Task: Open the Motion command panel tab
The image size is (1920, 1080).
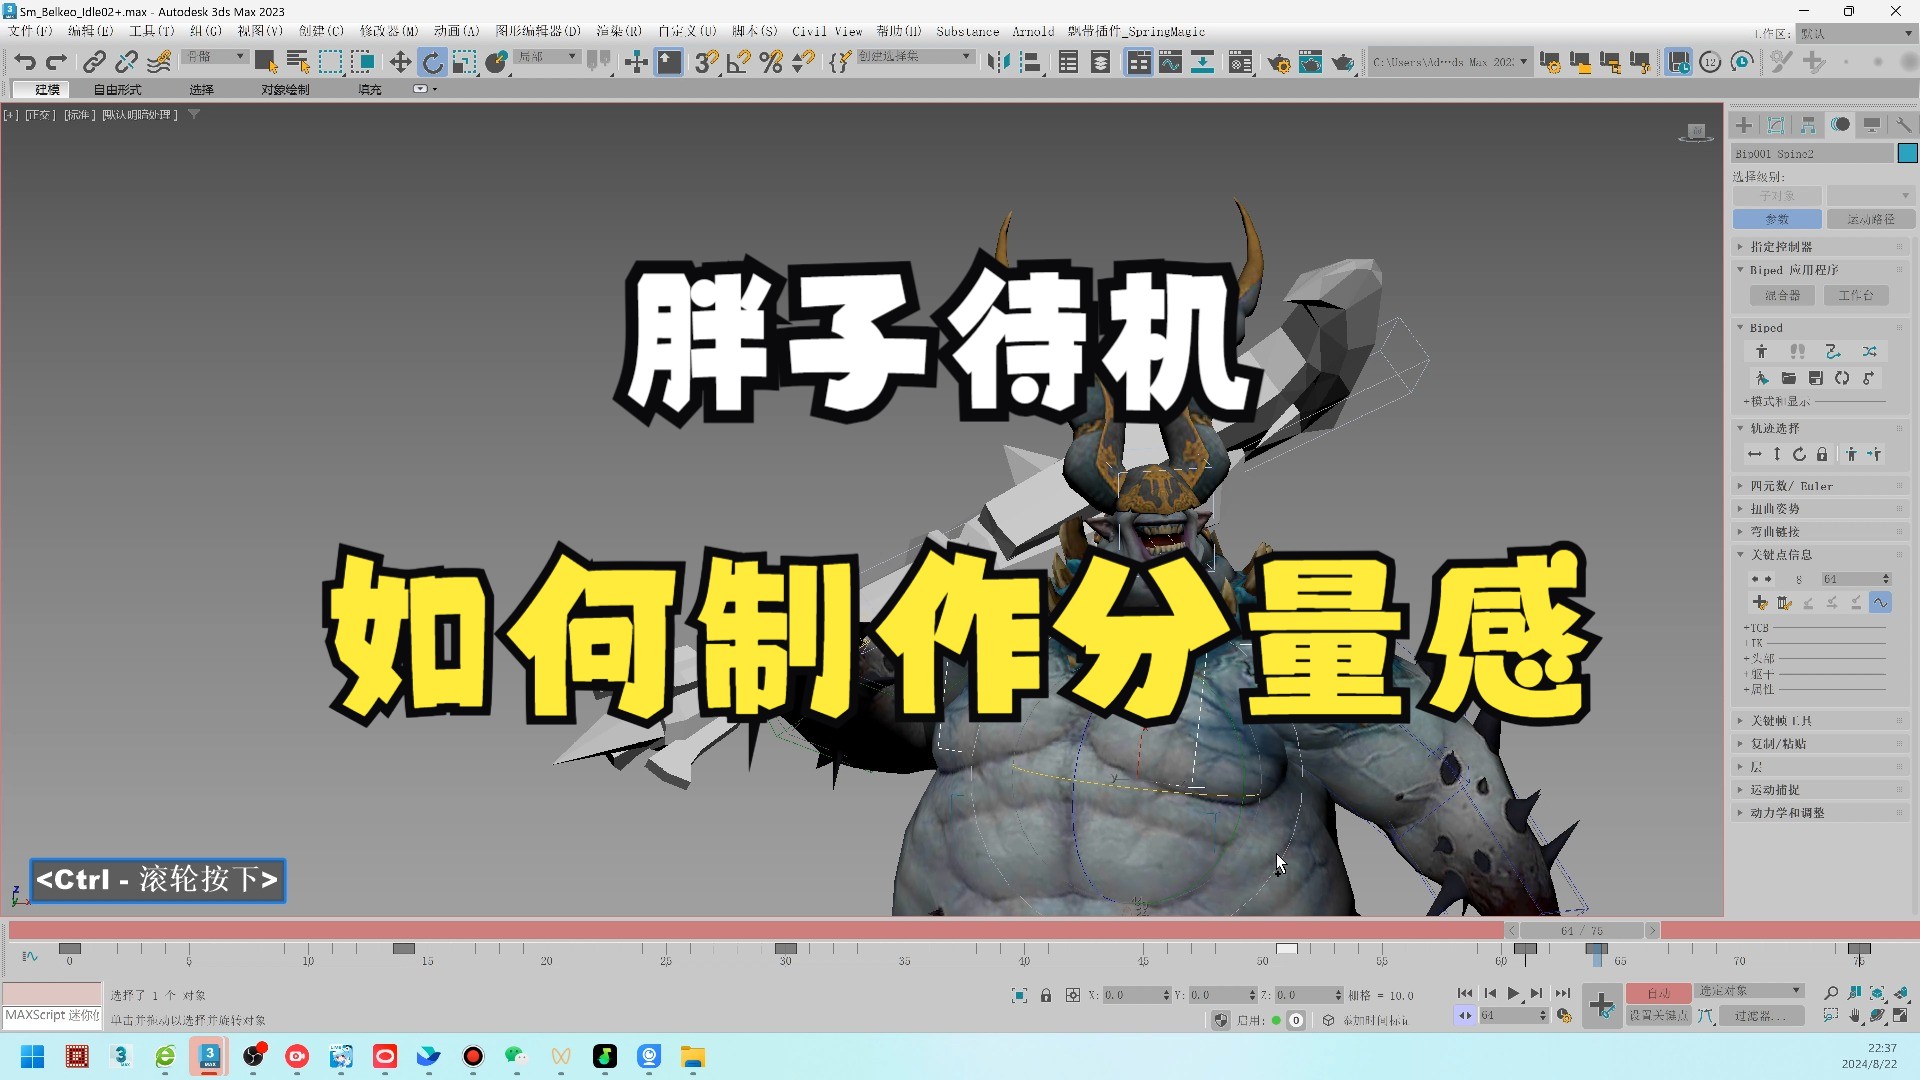Action: click(1840, 125)
